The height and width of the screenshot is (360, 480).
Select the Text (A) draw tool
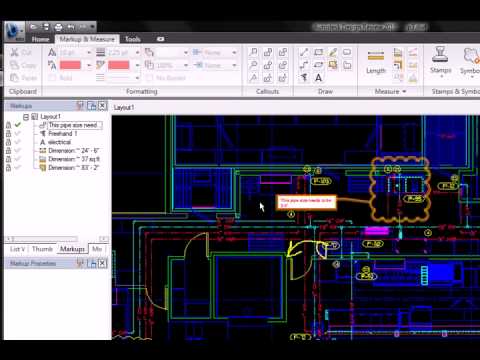pyautogui.click(x=318, y=78)
